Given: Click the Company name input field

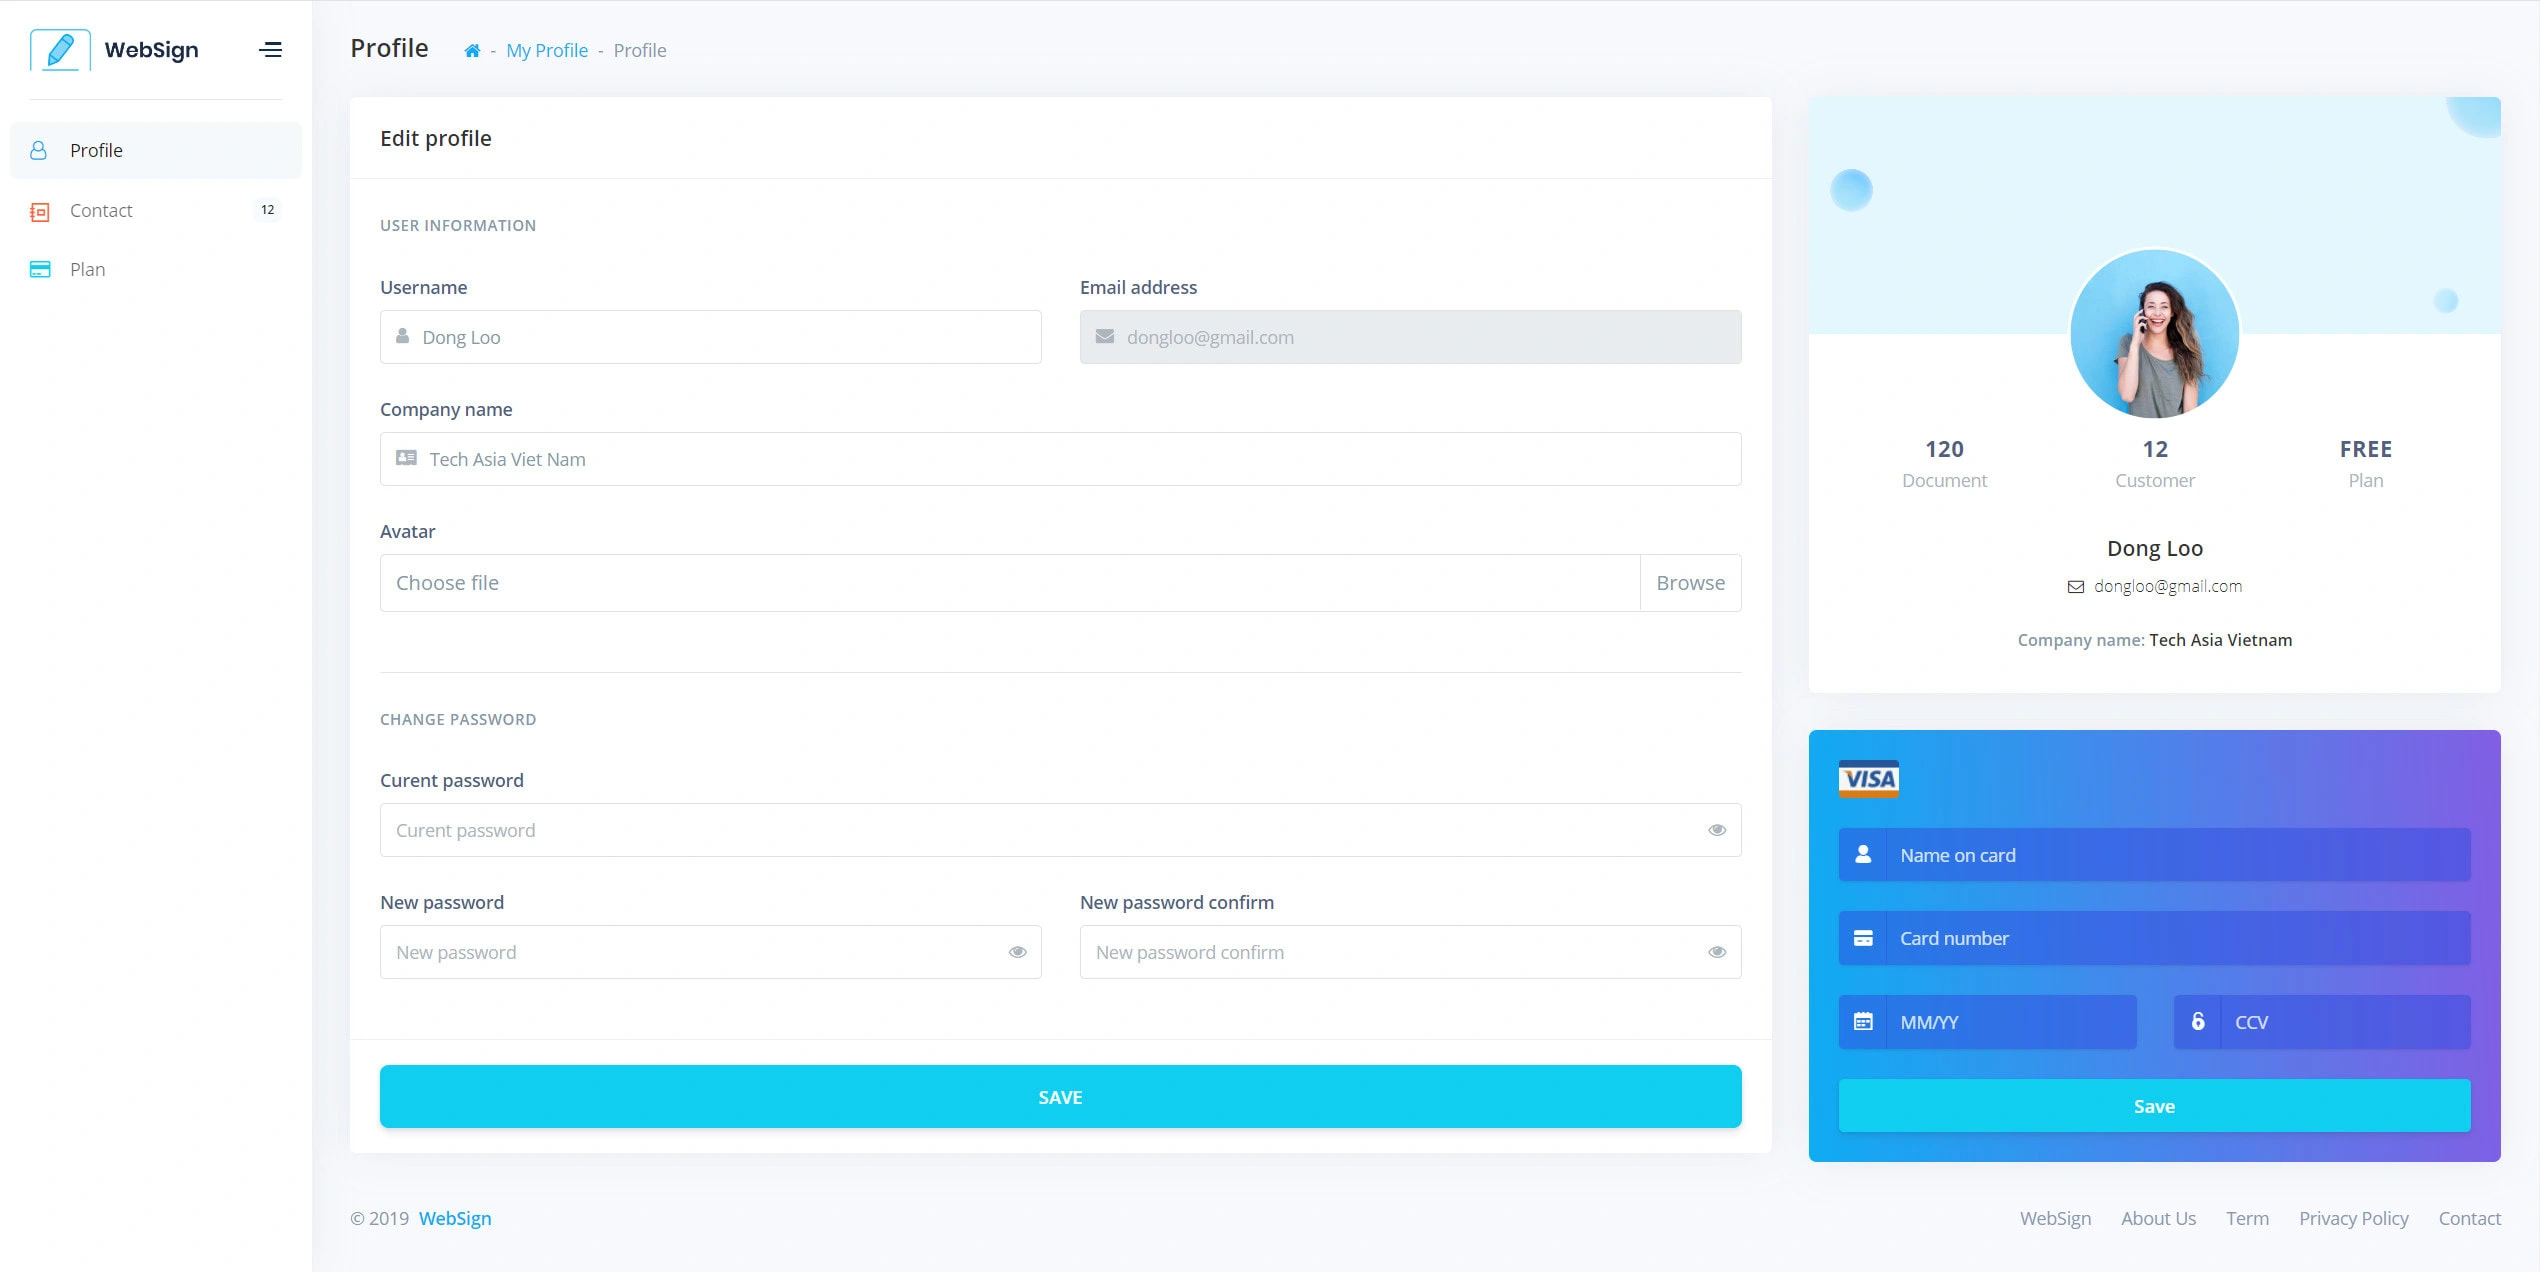Looking at the screenshot, I should 1060,460.
